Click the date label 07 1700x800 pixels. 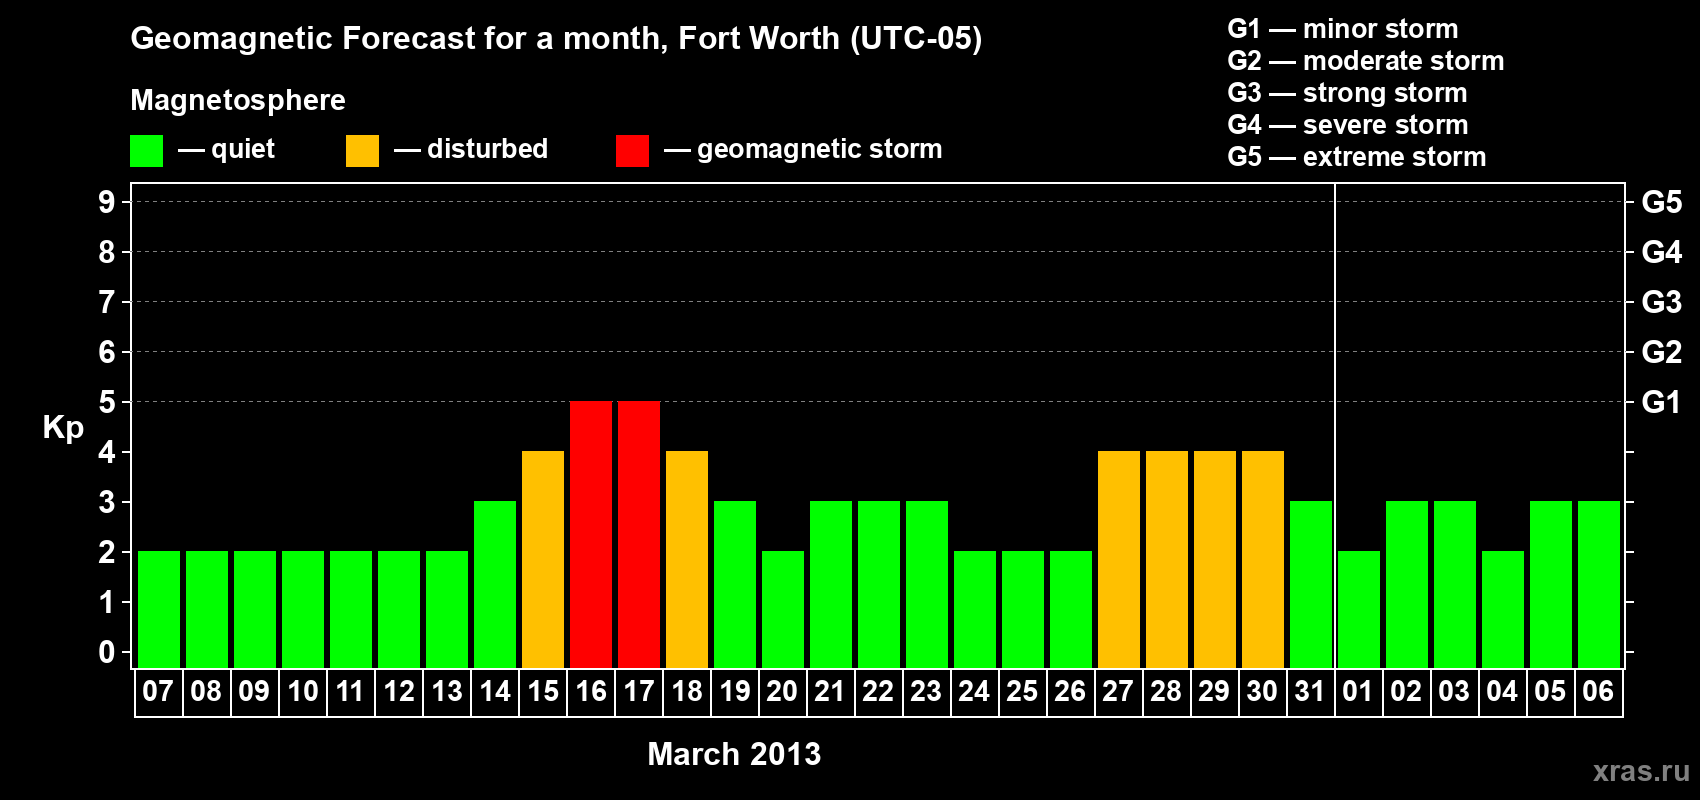coord(158,691)
